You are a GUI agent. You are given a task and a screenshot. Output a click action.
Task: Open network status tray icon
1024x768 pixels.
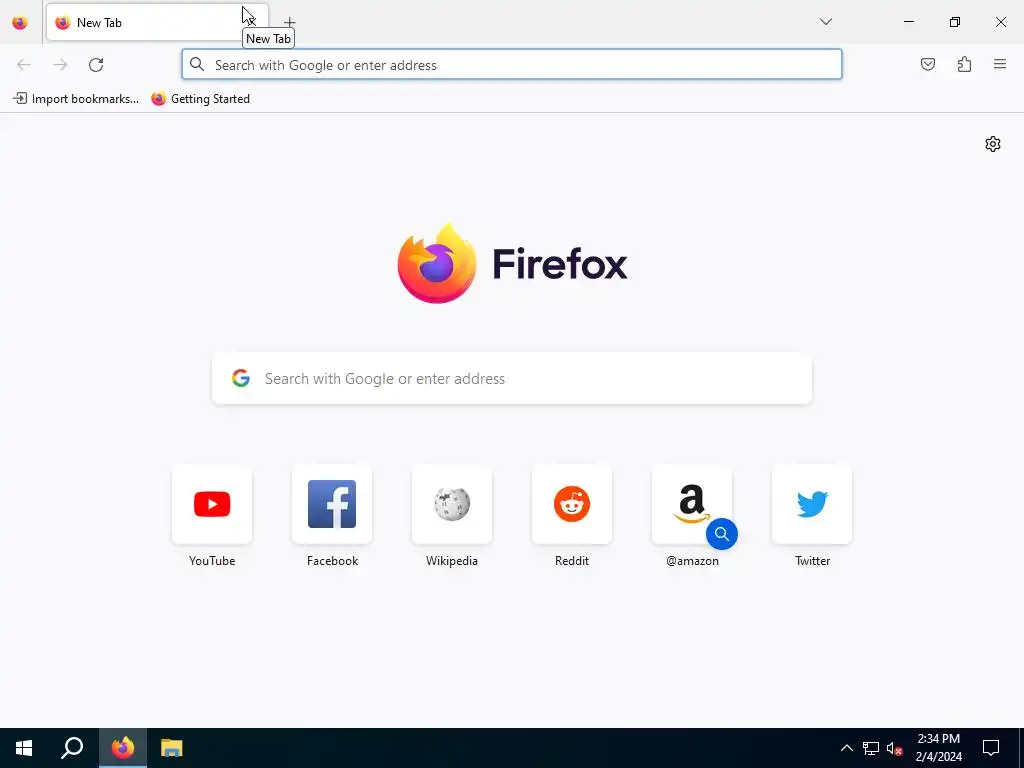click(x=871, y=748)
